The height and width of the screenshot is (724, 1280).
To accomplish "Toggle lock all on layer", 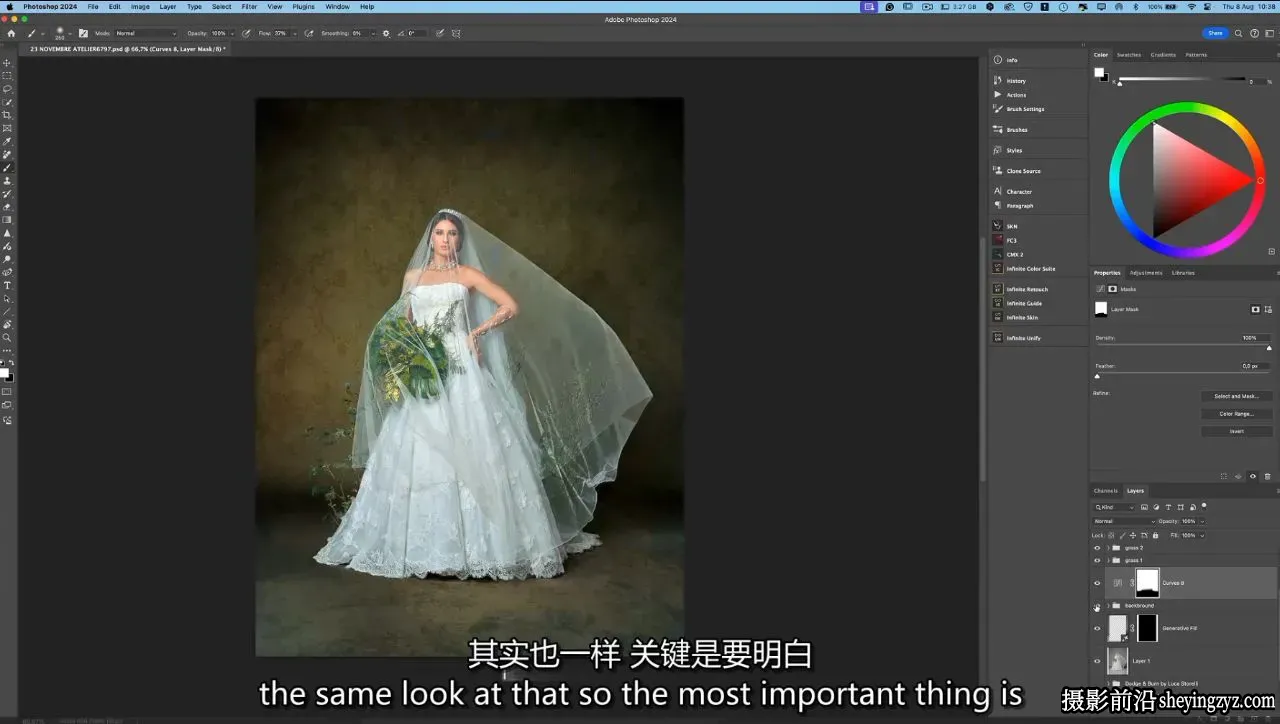I will (1153, 535).
